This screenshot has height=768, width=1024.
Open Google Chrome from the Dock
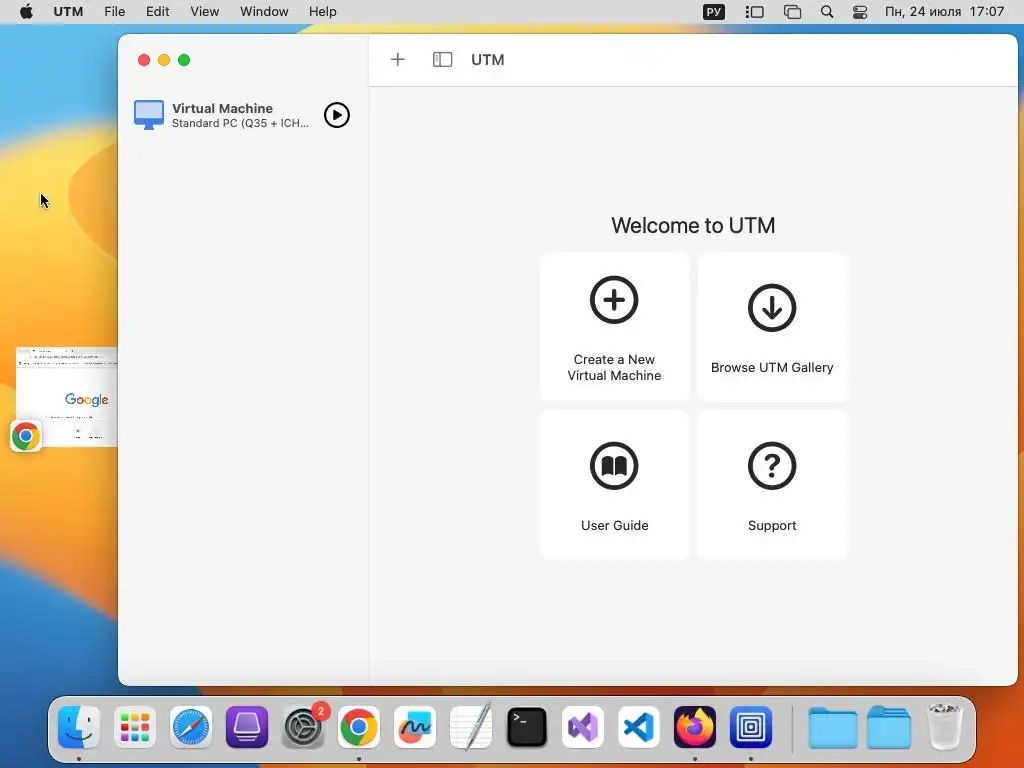tap(359, 727)
